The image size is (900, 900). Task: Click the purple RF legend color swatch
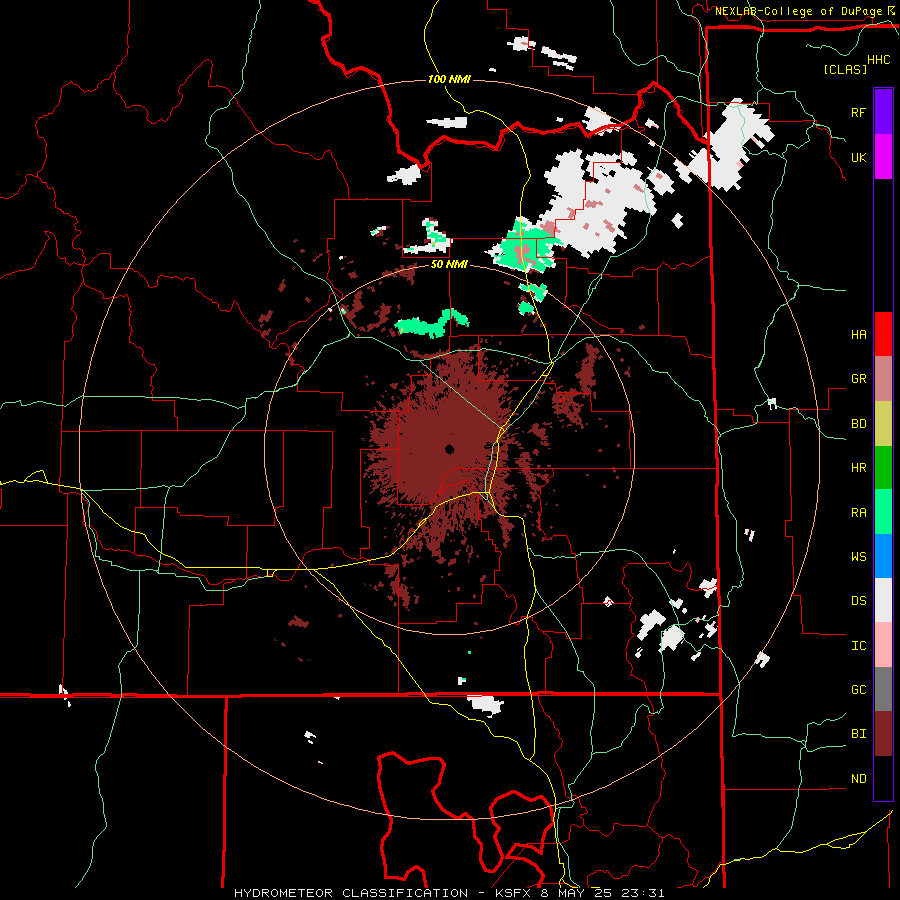pos(883,112)
